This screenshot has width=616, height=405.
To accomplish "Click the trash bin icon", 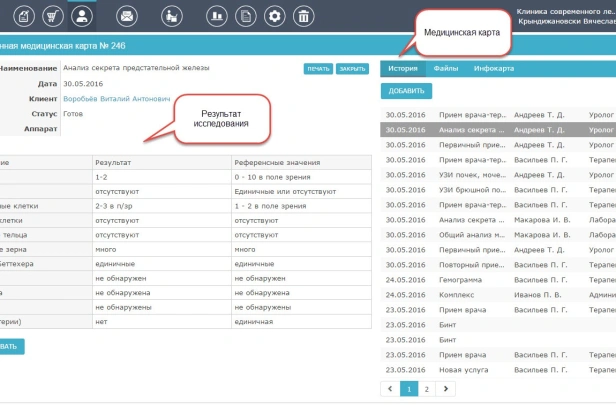I will pyautogui.click(x=302, y=15).
